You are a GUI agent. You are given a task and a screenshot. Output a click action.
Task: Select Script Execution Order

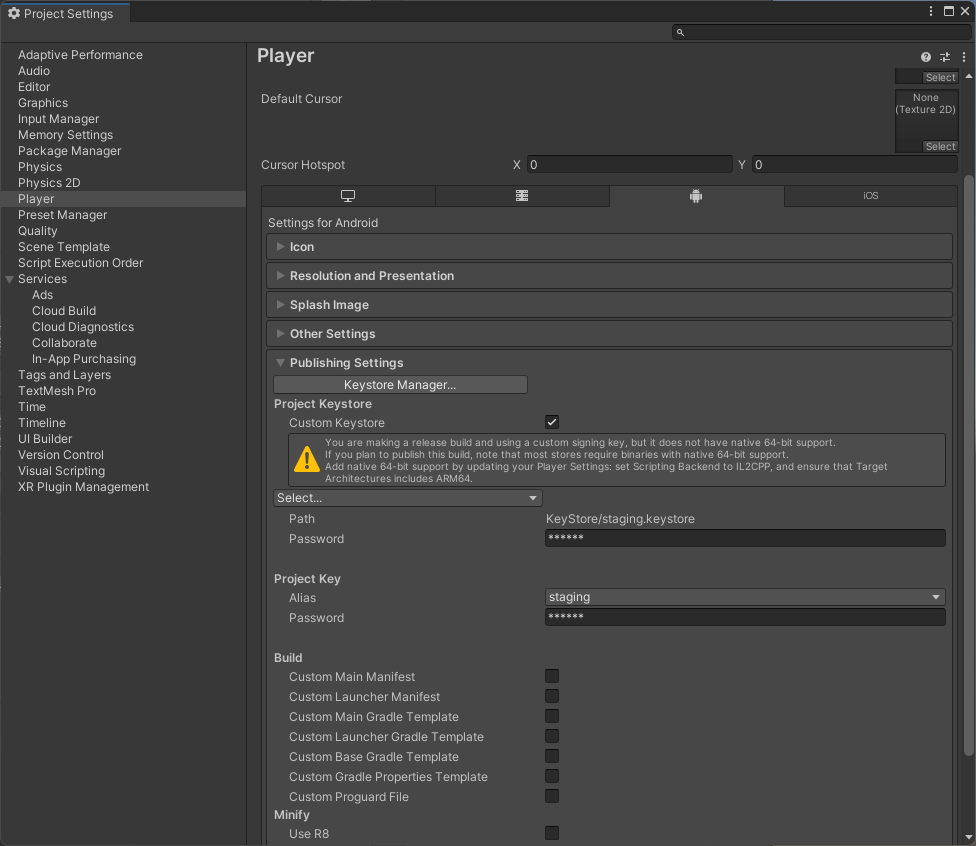pos(80,263)
